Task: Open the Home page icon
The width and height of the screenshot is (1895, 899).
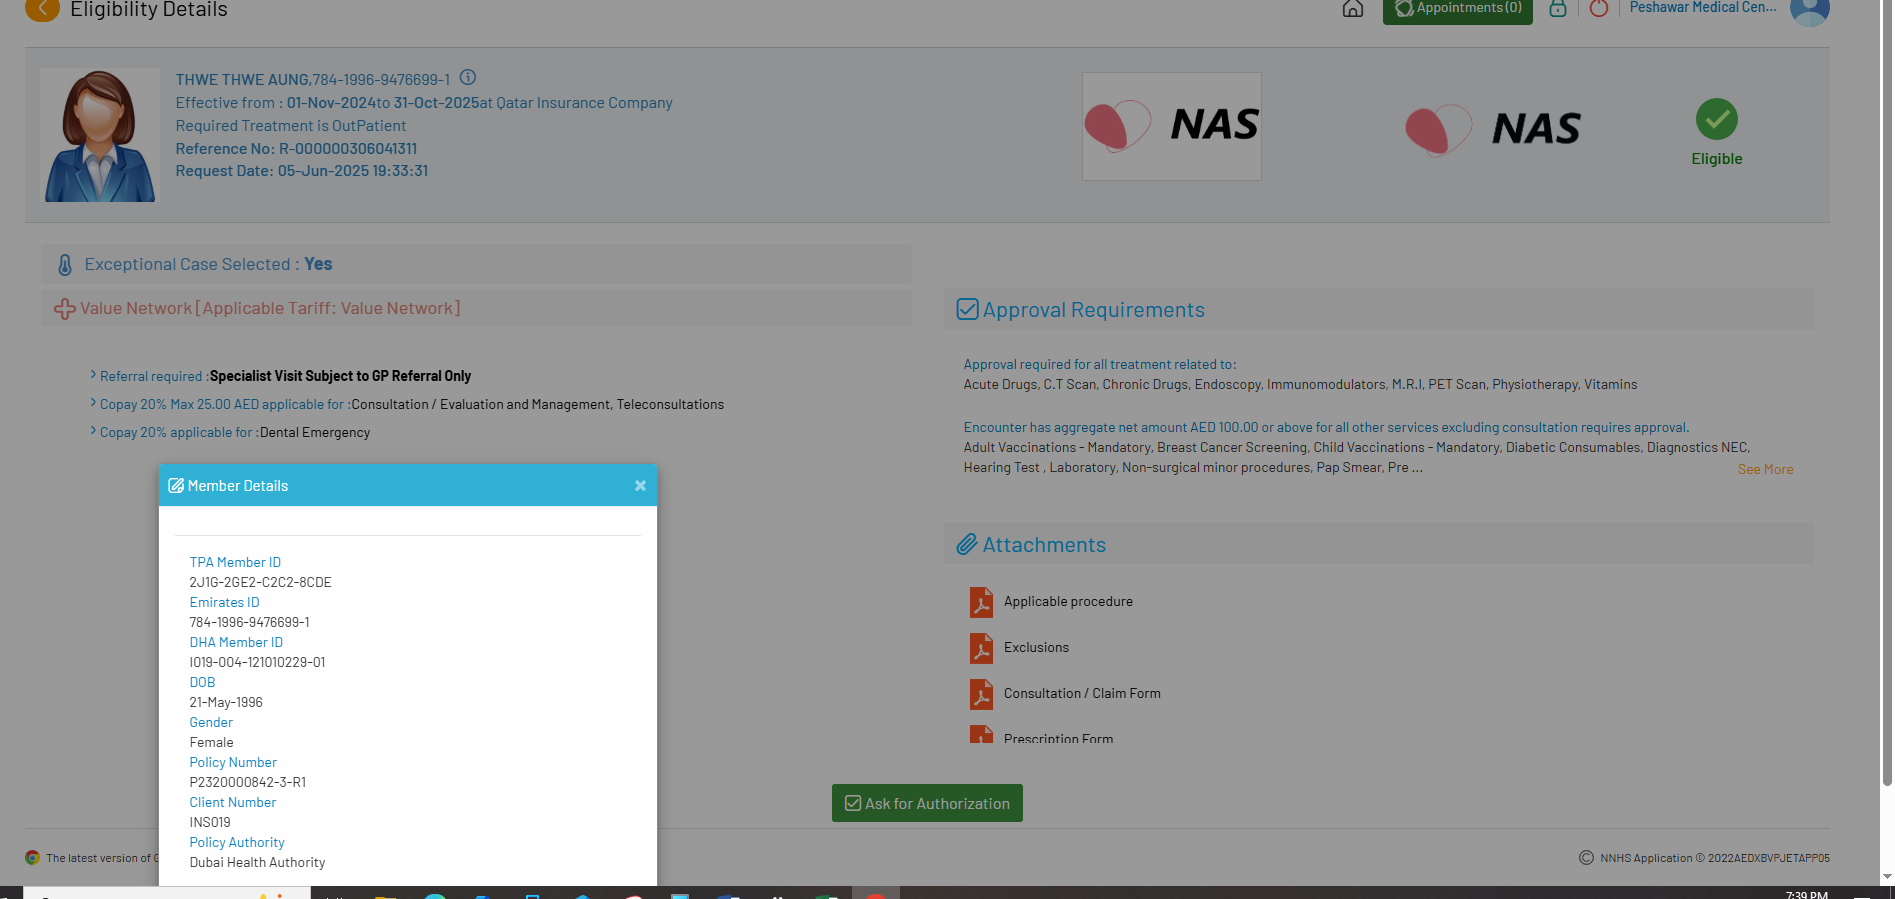Action: (x=1353, y=9)
